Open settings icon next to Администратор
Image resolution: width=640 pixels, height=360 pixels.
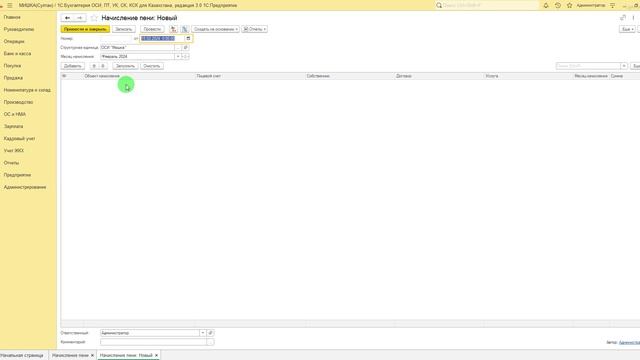tap(613, 5)
